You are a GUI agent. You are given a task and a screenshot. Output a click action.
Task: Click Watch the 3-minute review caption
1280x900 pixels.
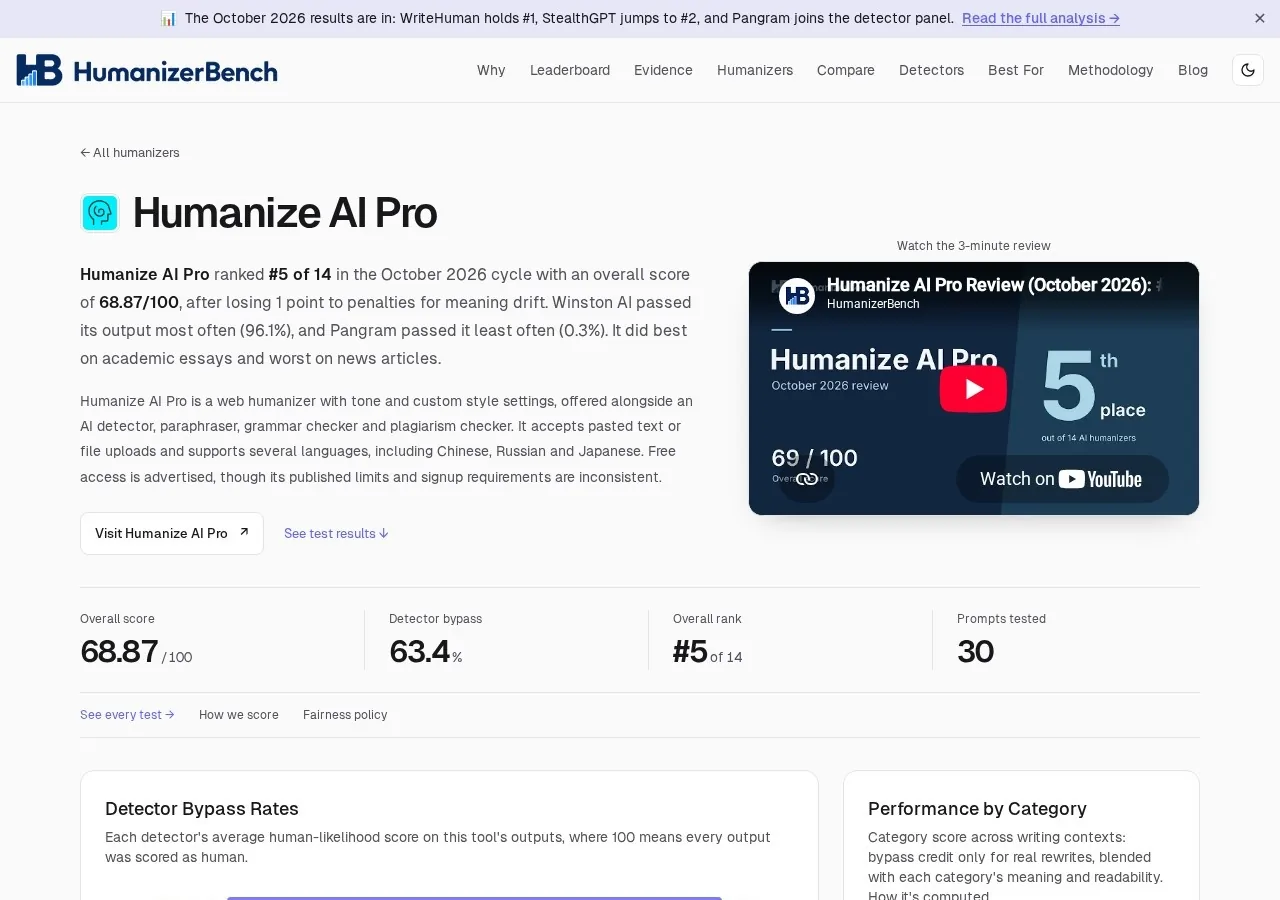974,246
